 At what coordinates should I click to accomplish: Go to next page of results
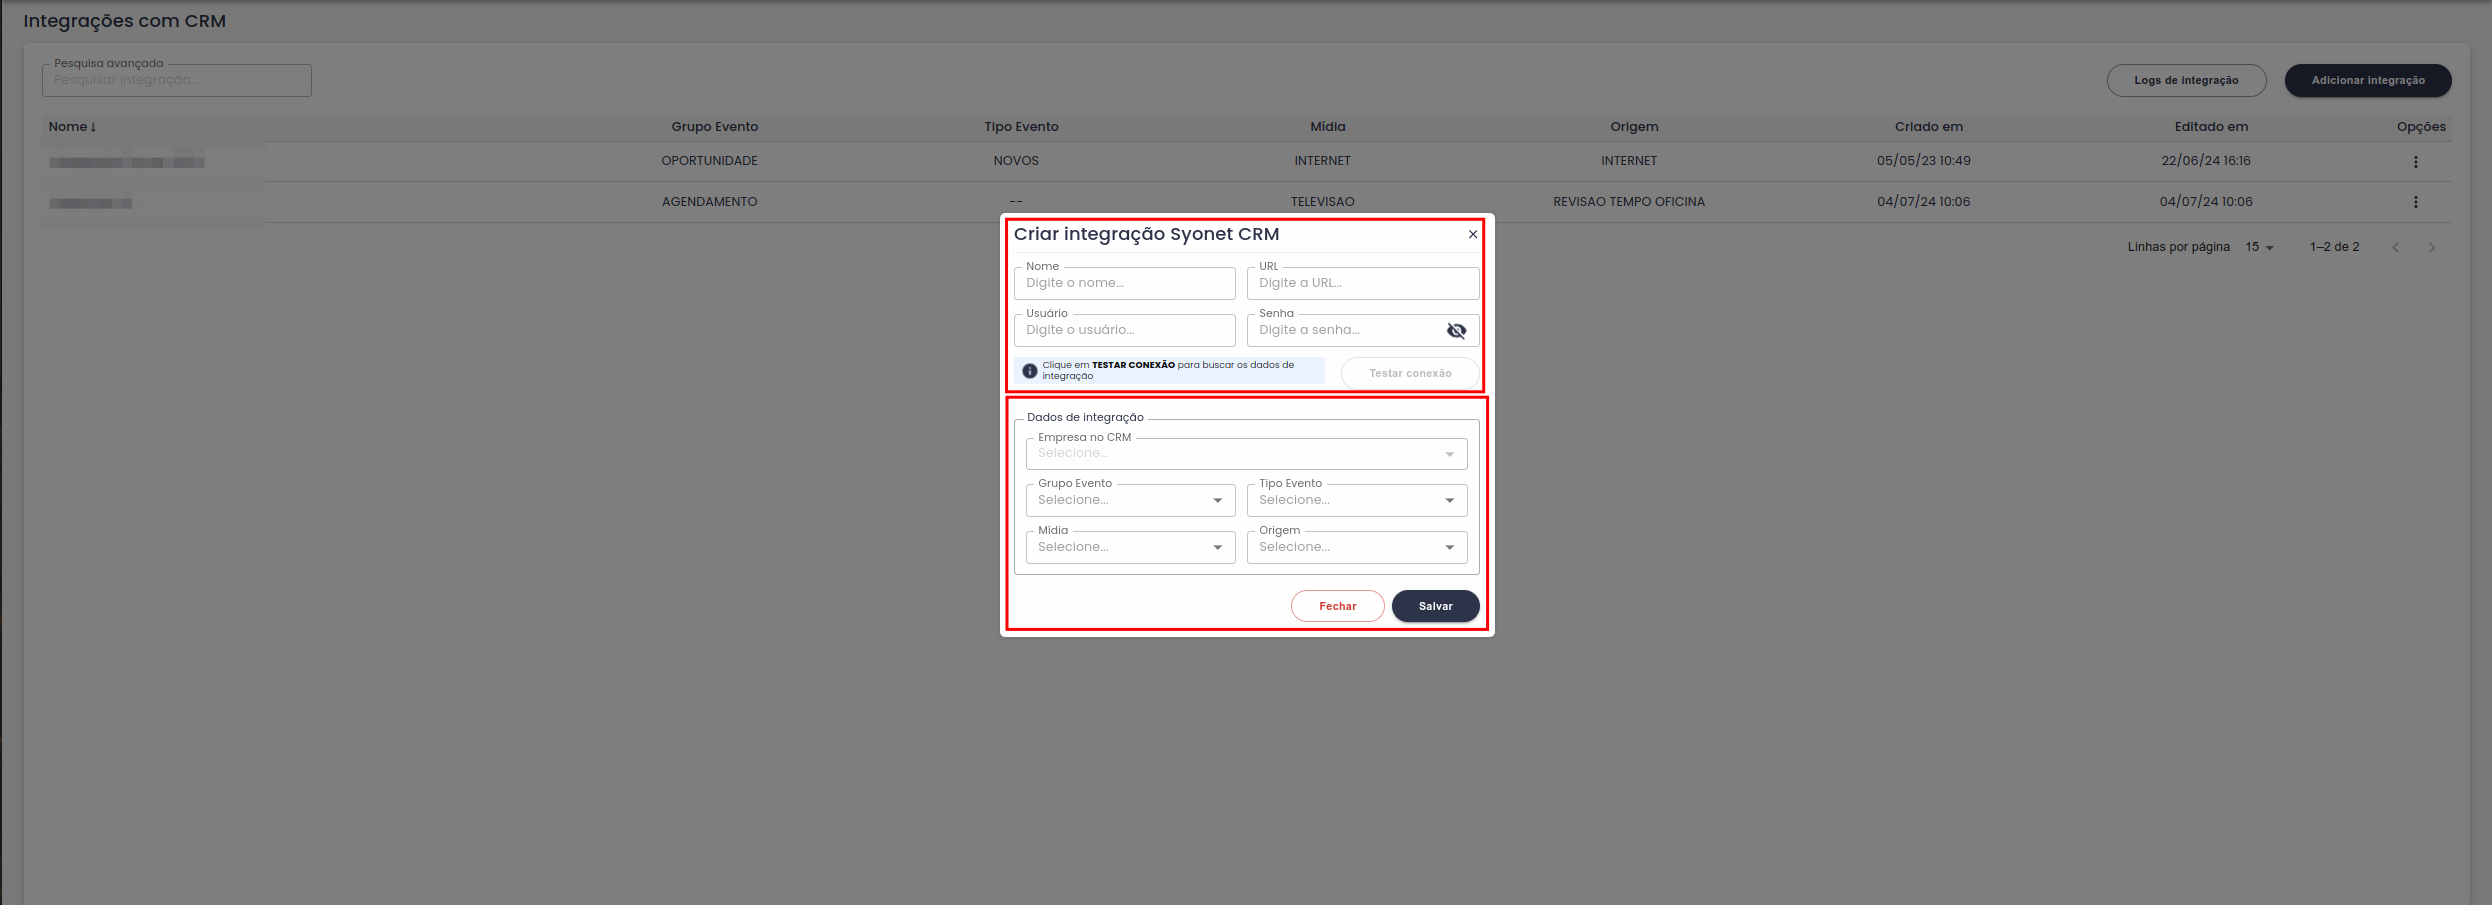coord(2432,248)
